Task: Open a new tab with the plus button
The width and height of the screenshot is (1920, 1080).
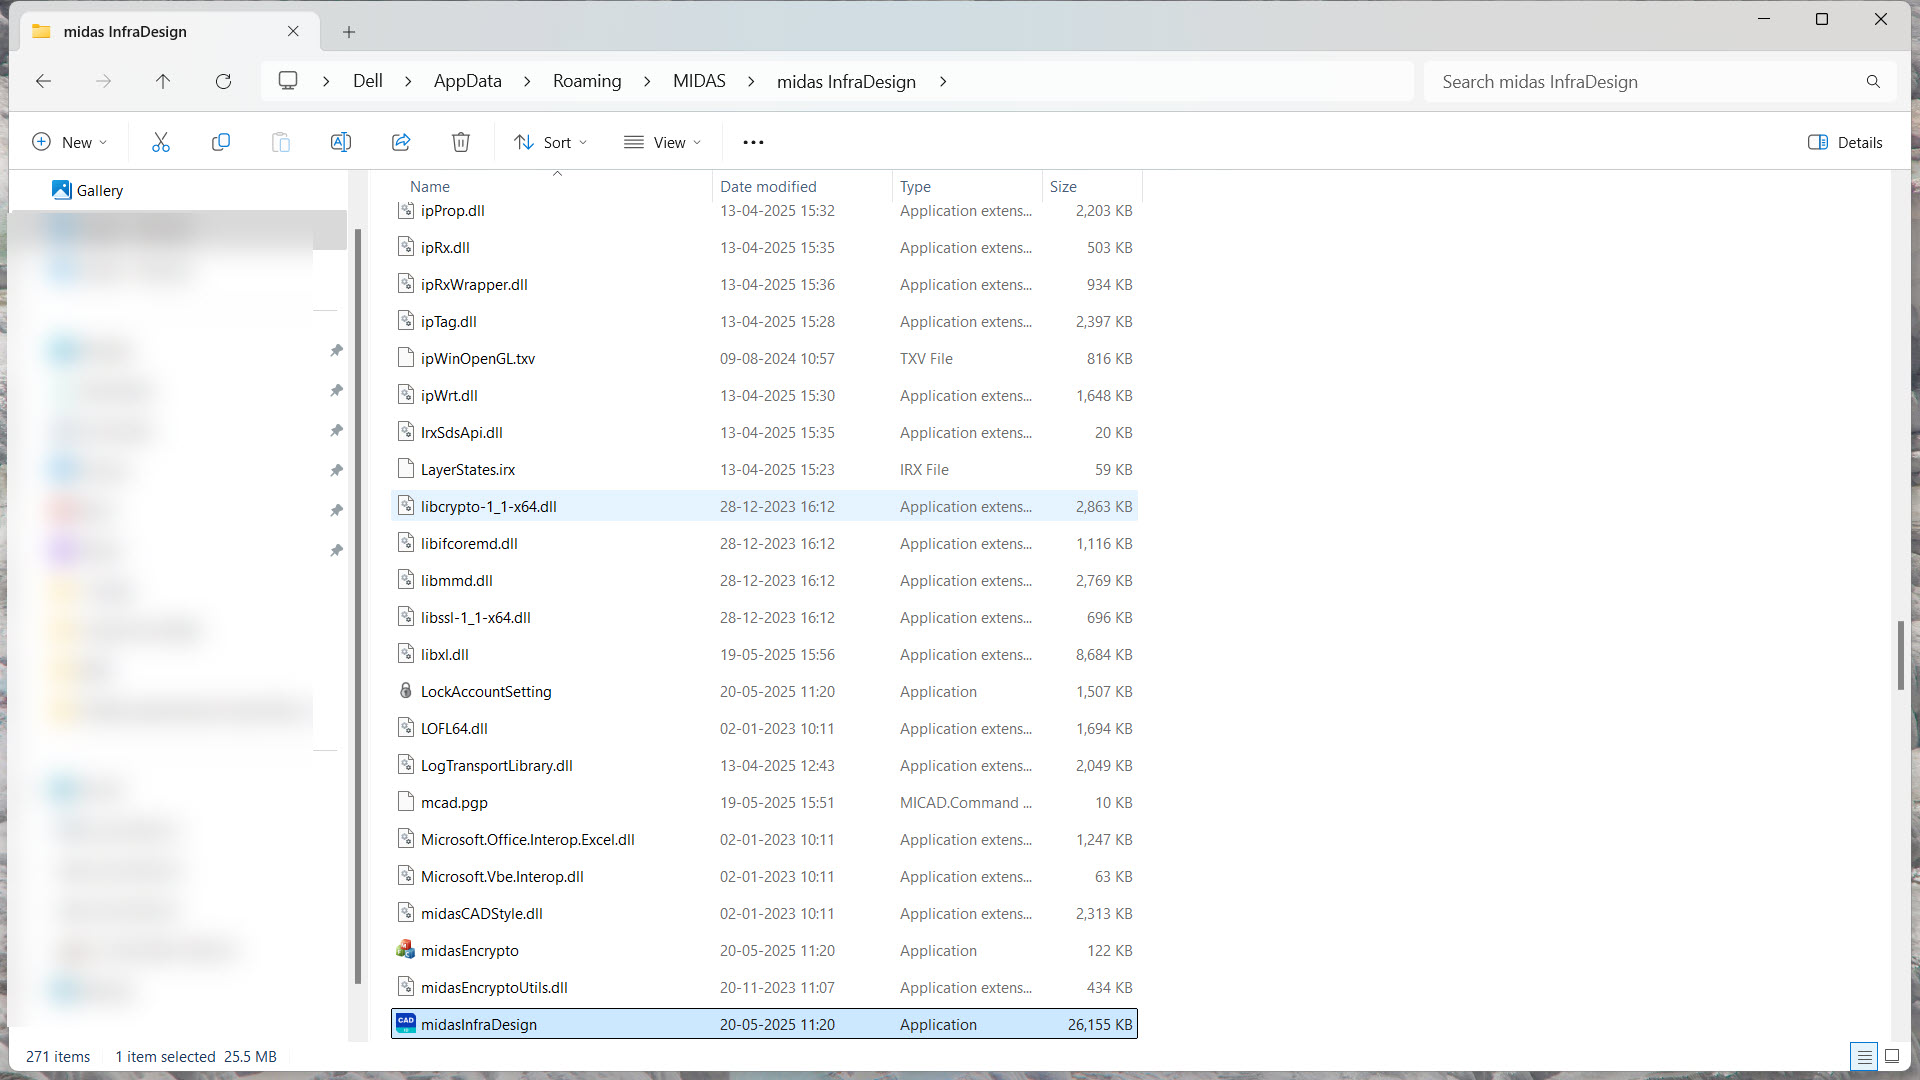Action: point(349,32)
